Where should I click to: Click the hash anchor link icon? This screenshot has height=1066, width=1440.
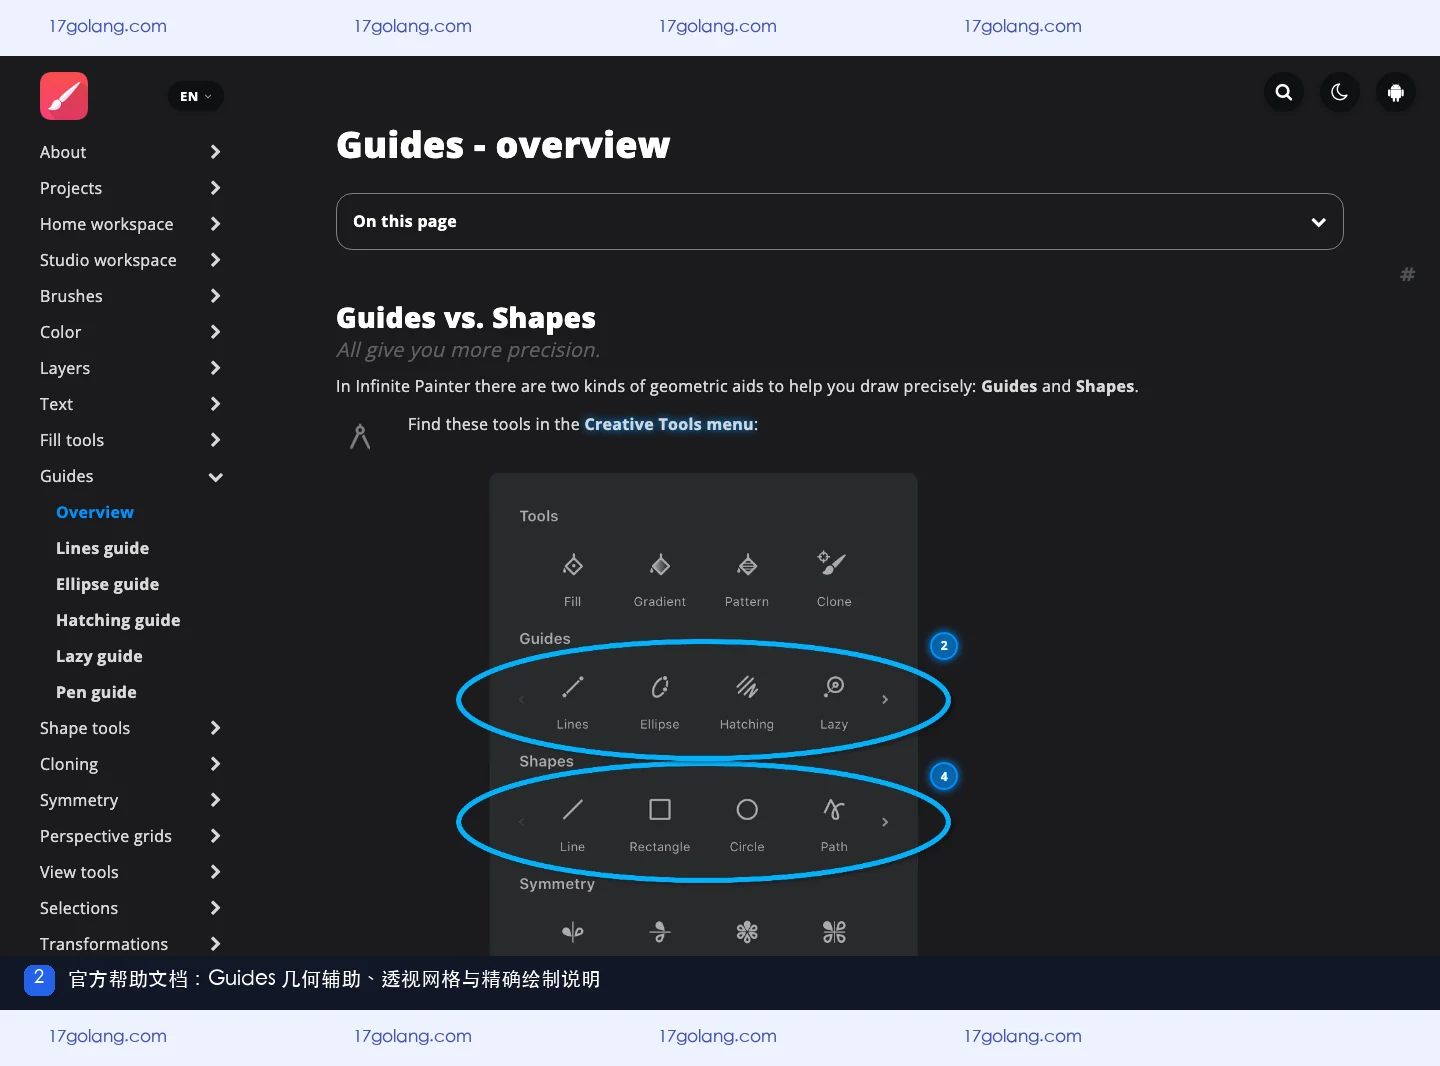(x=1407, y=274)
